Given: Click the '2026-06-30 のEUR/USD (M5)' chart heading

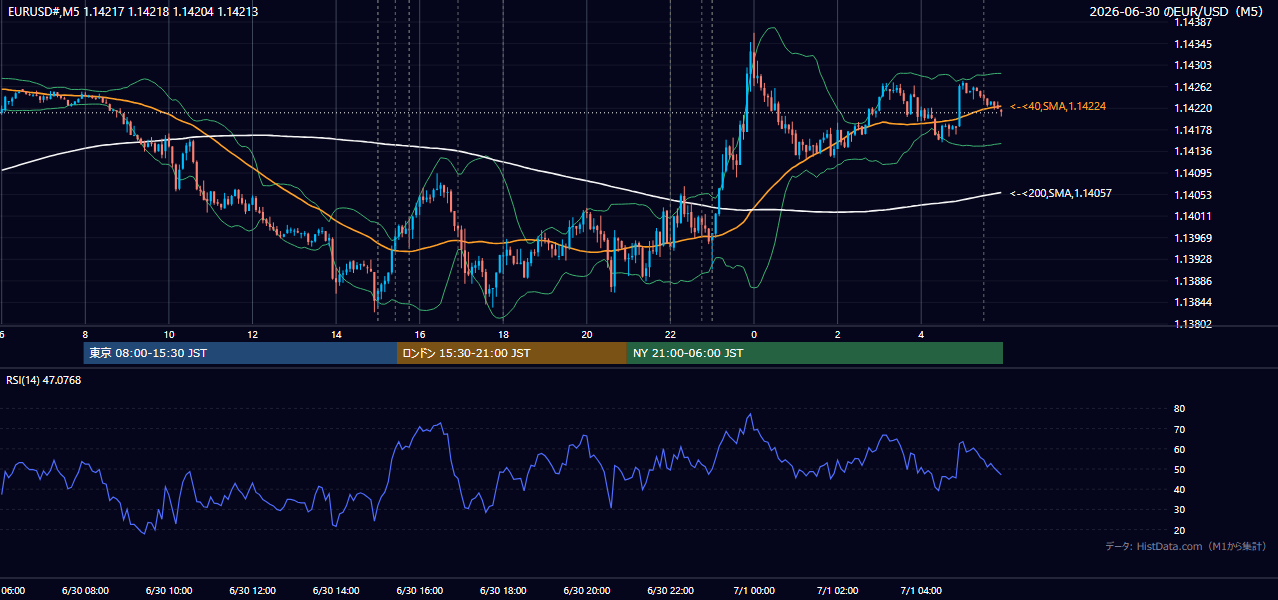Looking at the screenshot, I should (1177, 12).
